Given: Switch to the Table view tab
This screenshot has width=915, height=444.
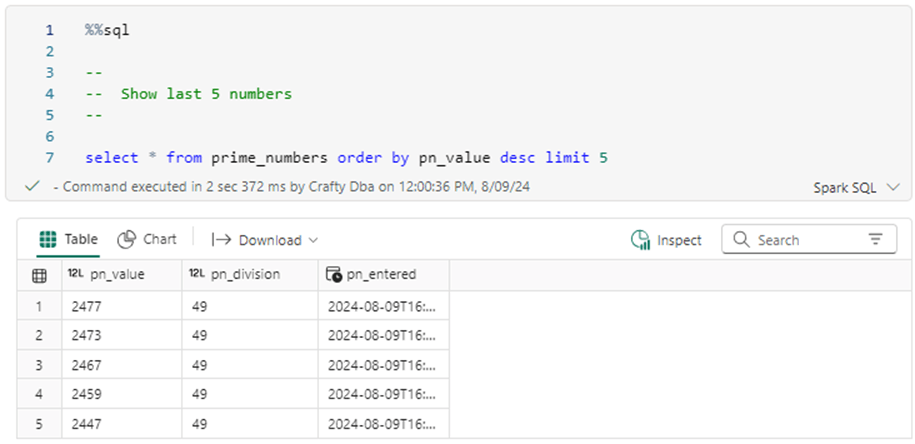Looking at the screenshot, I should click(81, 240).
